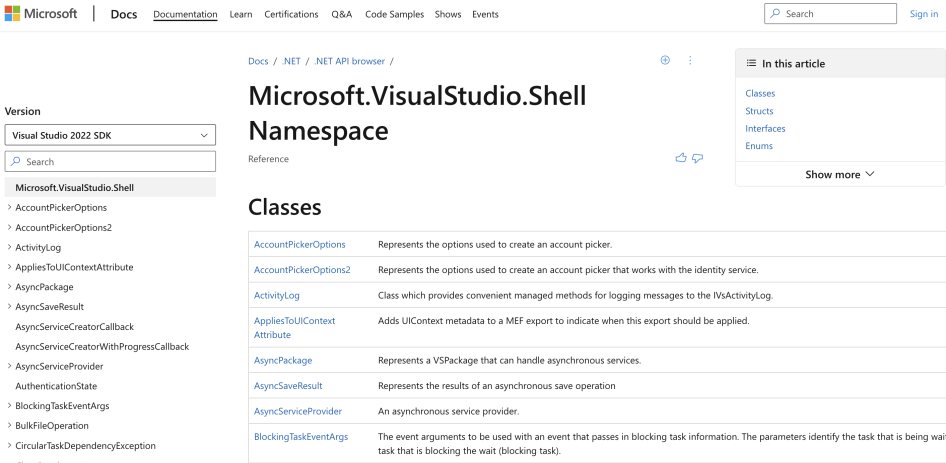
Task: Expand the ActivityLog tree node
Action: [x=9, y=247]
